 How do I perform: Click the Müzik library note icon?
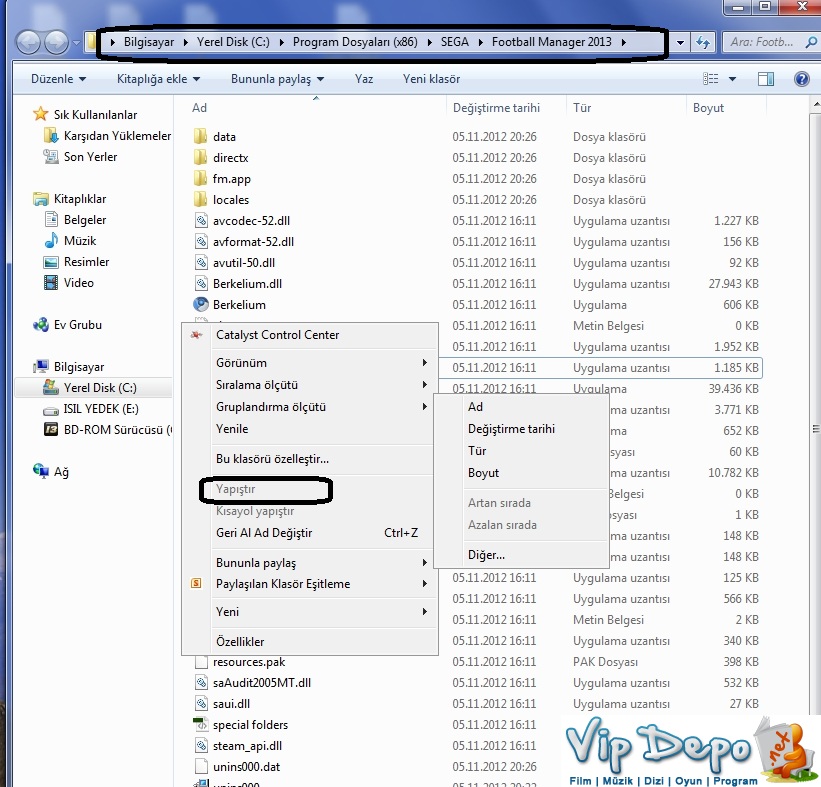pyautogui.click(x=51, y=240)
